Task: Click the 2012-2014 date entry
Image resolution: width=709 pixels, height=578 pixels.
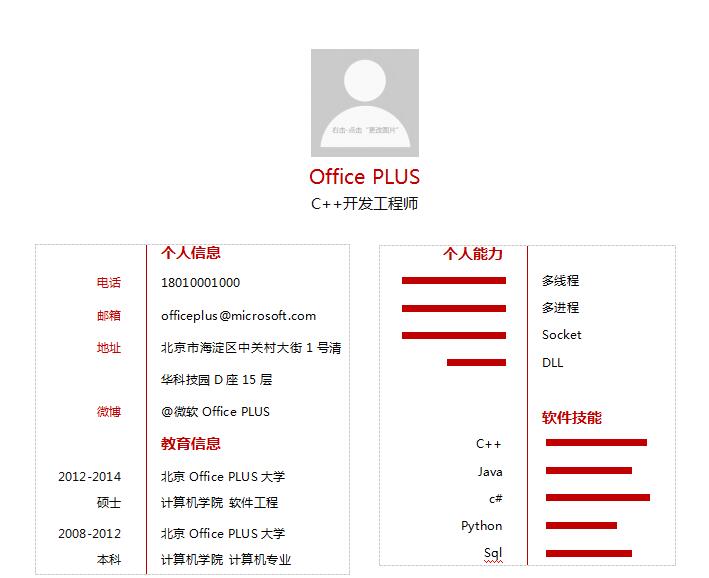Action: (x=89, y=477)
